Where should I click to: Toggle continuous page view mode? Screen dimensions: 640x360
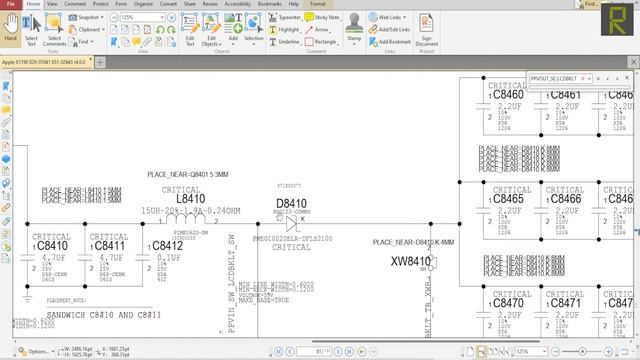tap(482, 351)
